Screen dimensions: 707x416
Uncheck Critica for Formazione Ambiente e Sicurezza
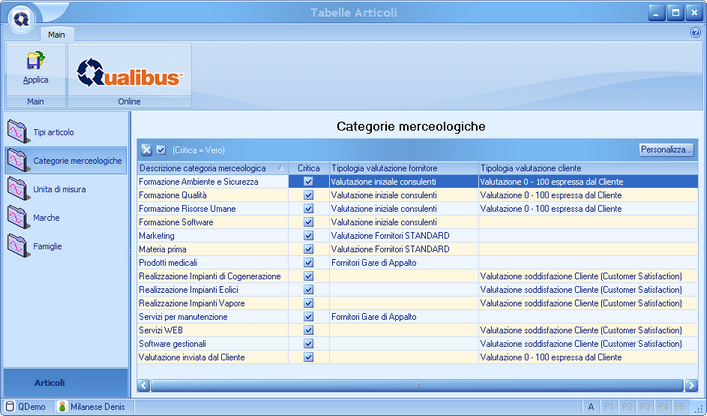click(308, 181)
